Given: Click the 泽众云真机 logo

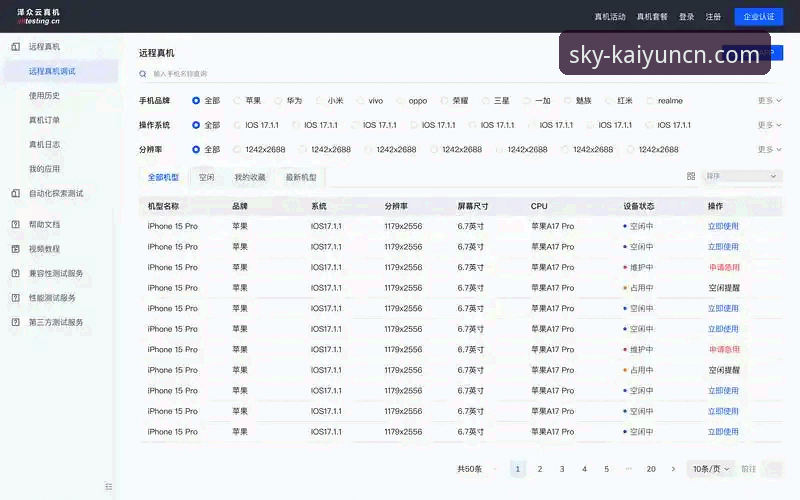Looking at the screenshot, I should [x=38, y=16].
